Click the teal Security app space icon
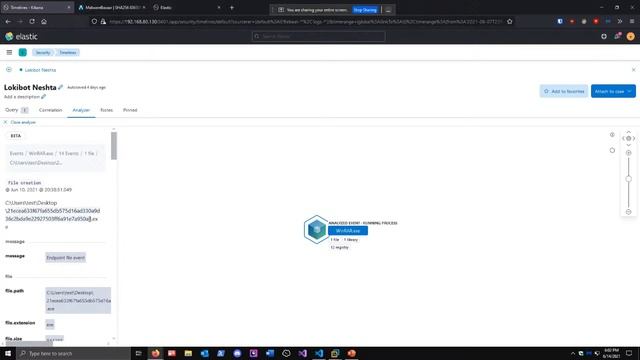The width and height of the screenshot is (640, 360). coord(23,52)
